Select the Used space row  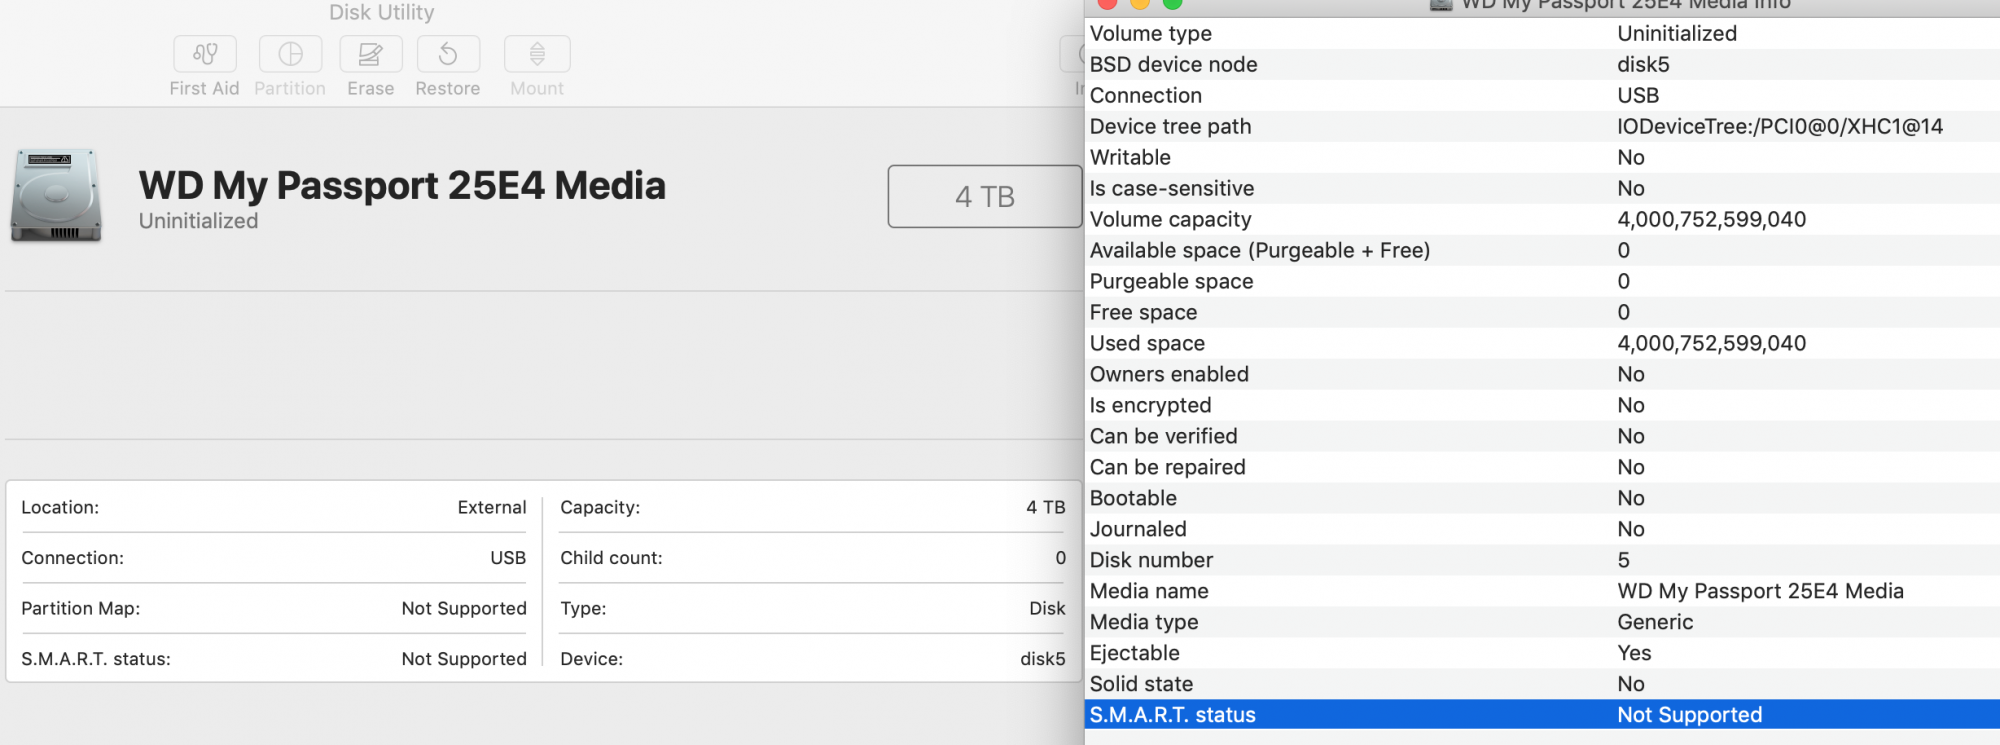(x=1541, y=344)
